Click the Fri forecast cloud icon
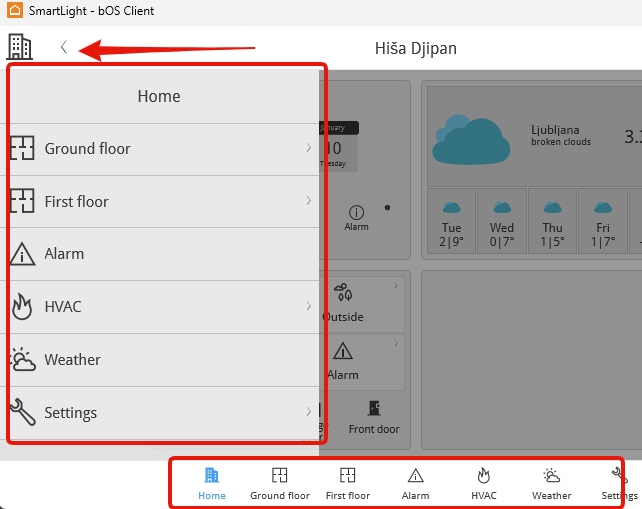642x509 pixels. point(603,208)
